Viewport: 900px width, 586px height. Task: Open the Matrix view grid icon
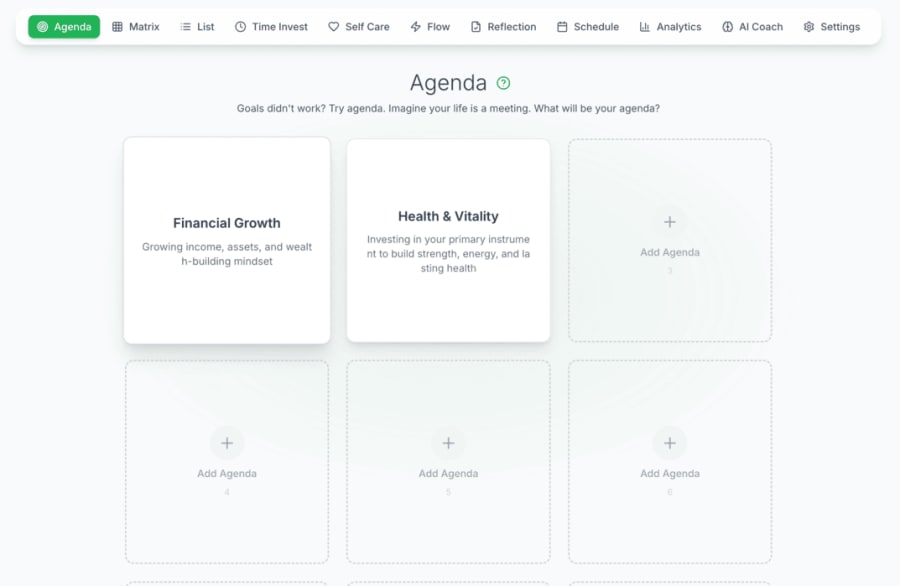click(117, 26)
